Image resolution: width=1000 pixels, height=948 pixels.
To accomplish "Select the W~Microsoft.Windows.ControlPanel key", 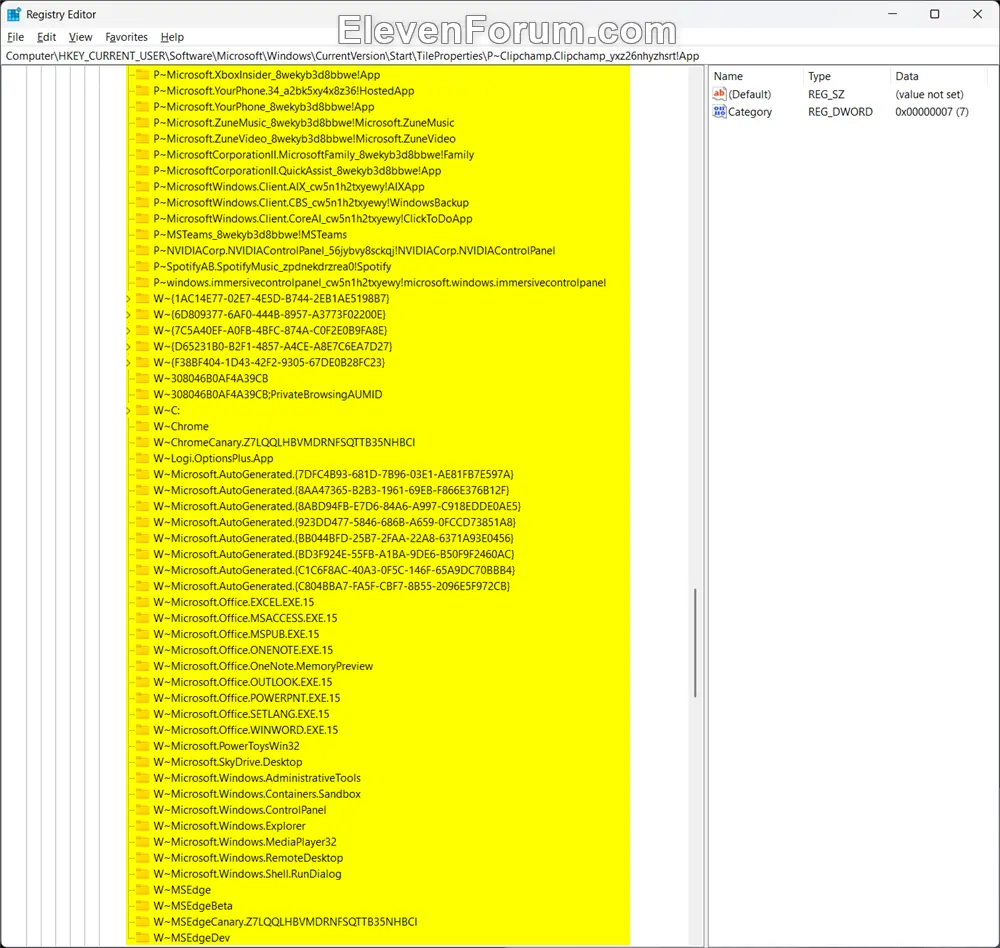I will [240, 810].
